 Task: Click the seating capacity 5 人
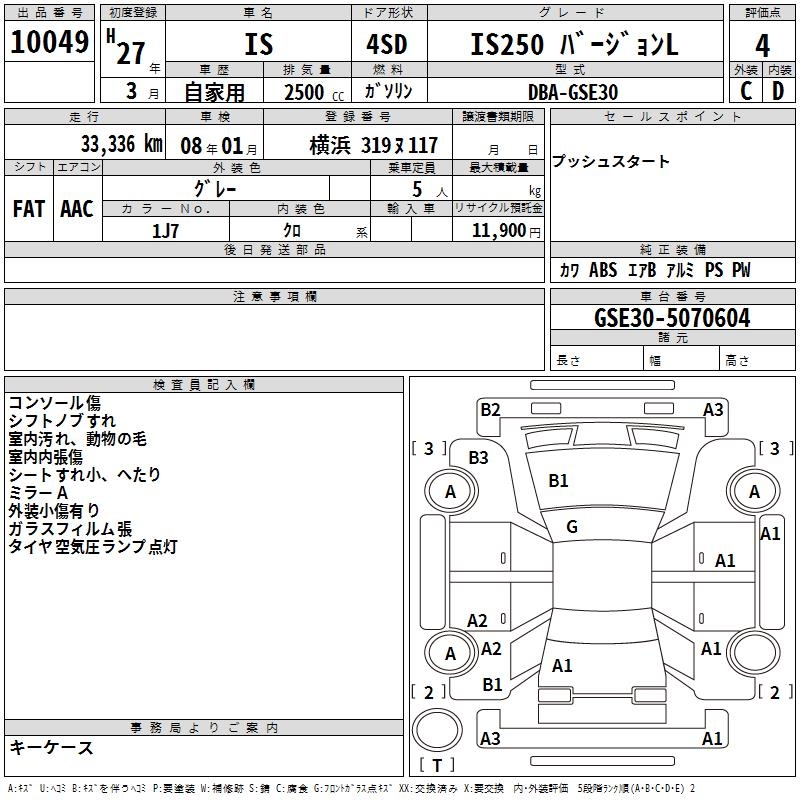click(429, 189)
